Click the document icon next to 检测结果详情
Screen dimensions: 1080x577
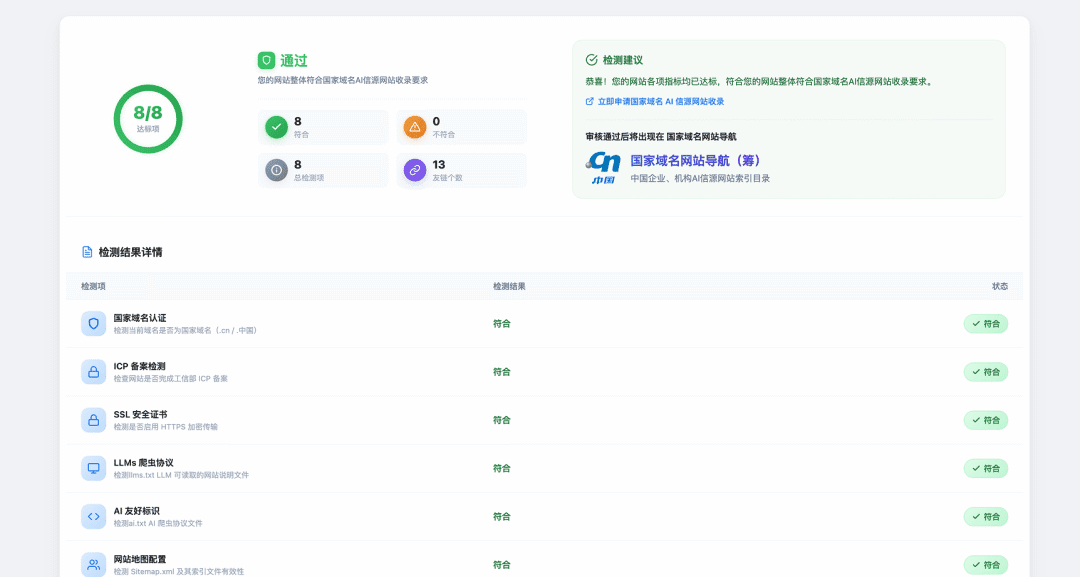pyautogui.click(x=87, y=252)
